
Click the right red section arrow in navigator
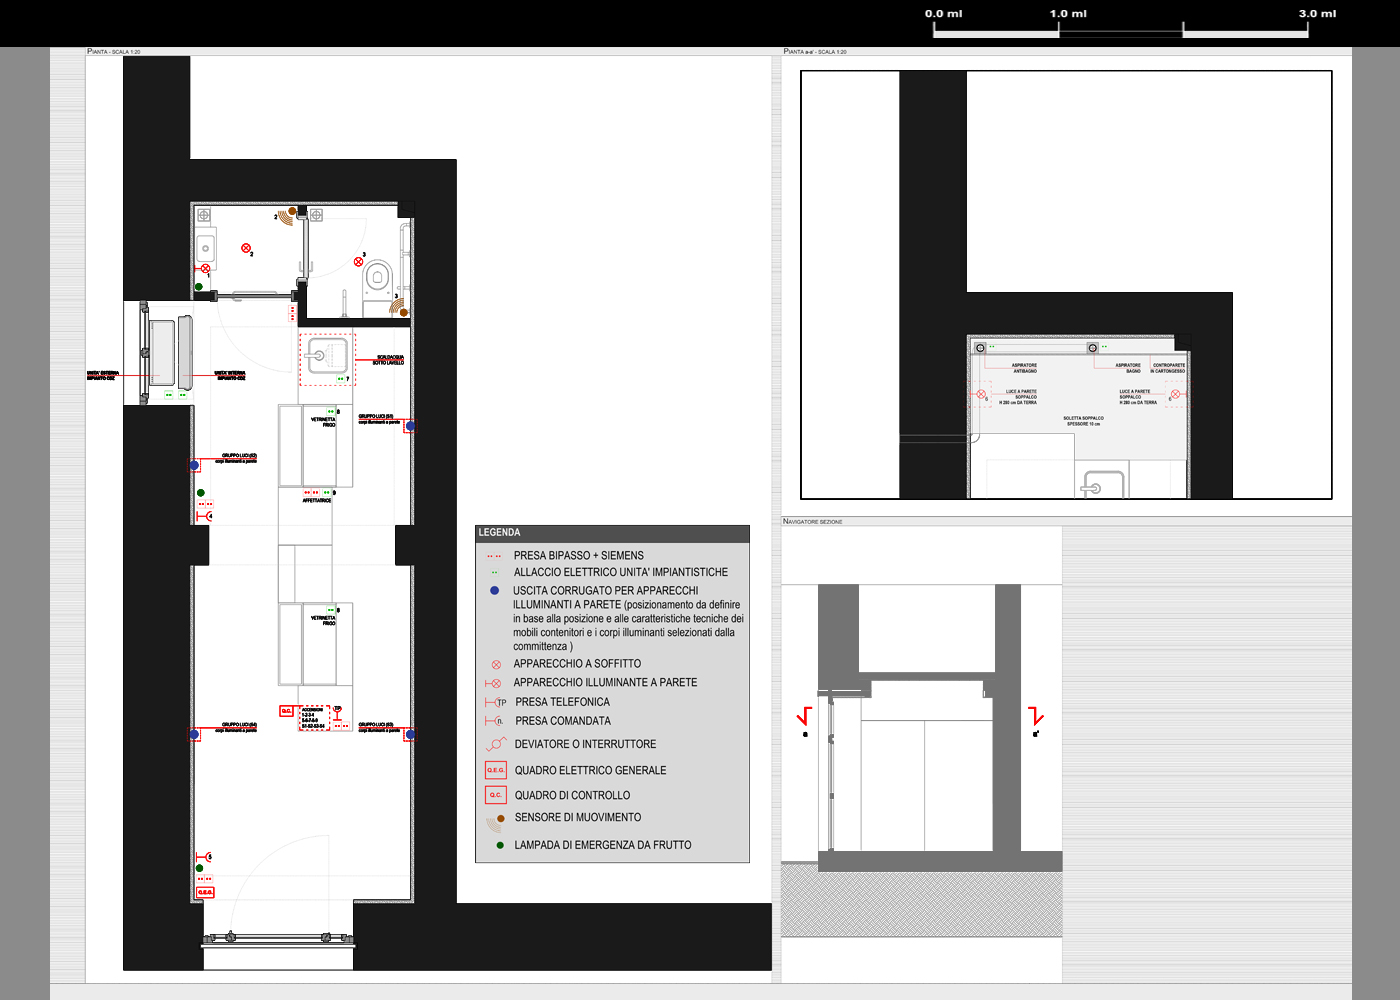tap(1036, 717)
